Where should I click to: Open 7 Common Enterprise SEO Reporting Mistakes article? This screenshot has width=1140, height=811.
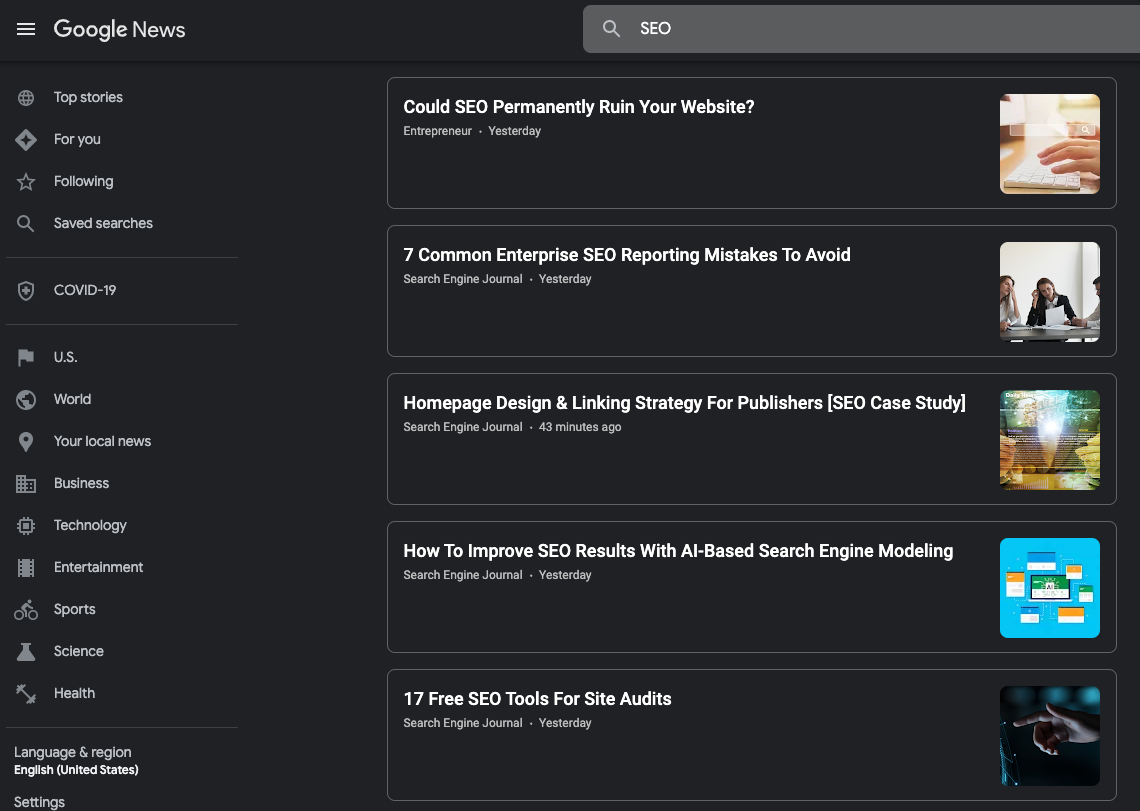pyautogui.click(x=627, y=255)
